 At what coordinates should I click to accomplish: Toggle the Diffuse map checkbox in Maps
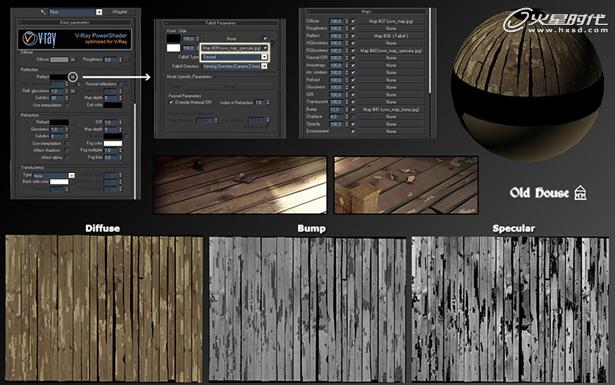coord(353,21)
